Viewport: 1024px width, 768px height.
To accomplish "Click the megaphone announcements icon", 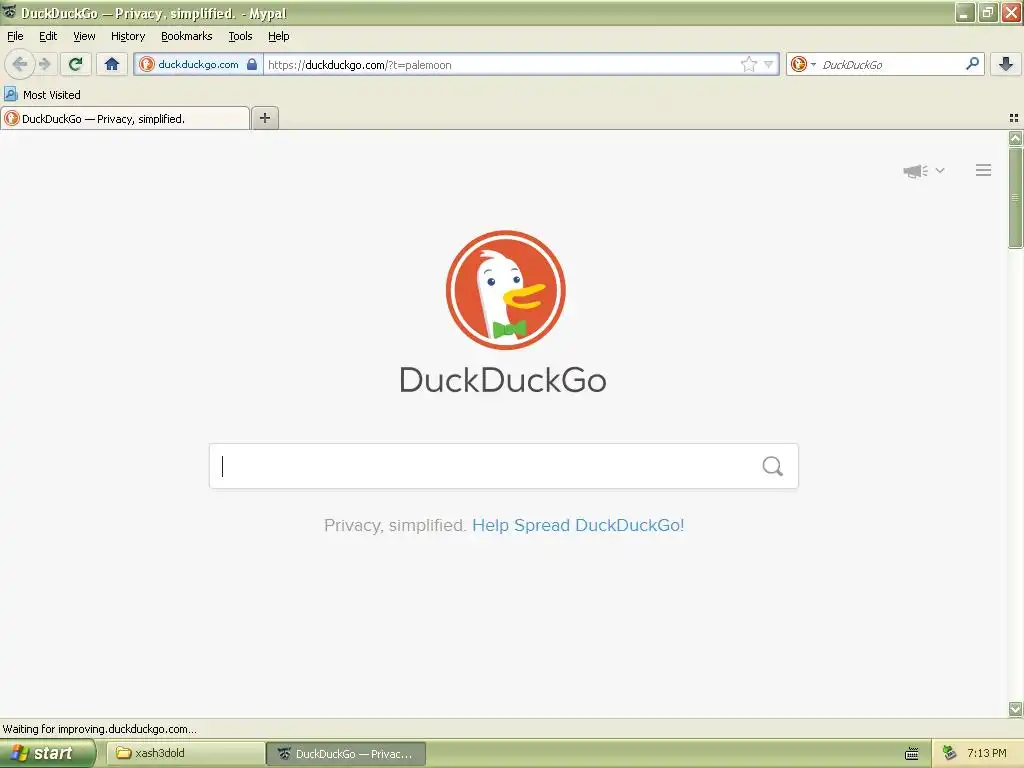I will [916, 170].
